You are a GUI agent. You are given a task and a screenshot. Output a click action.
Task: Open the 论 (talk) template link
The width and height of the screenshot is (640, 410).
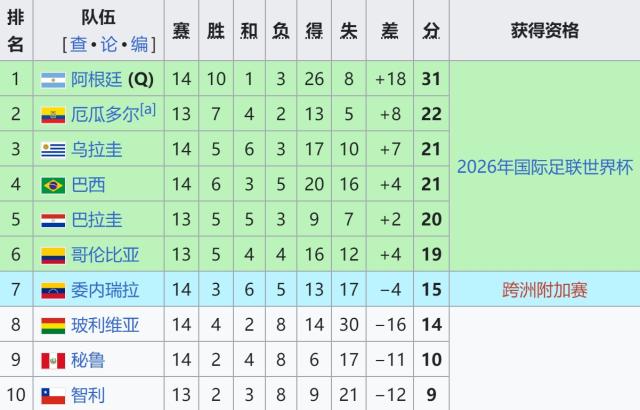coord(109,44)
